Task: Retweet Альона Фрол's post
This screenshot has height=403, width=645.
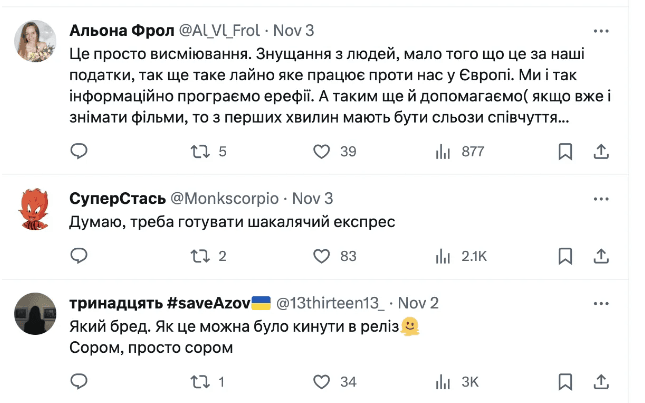Action: [200, 151]
